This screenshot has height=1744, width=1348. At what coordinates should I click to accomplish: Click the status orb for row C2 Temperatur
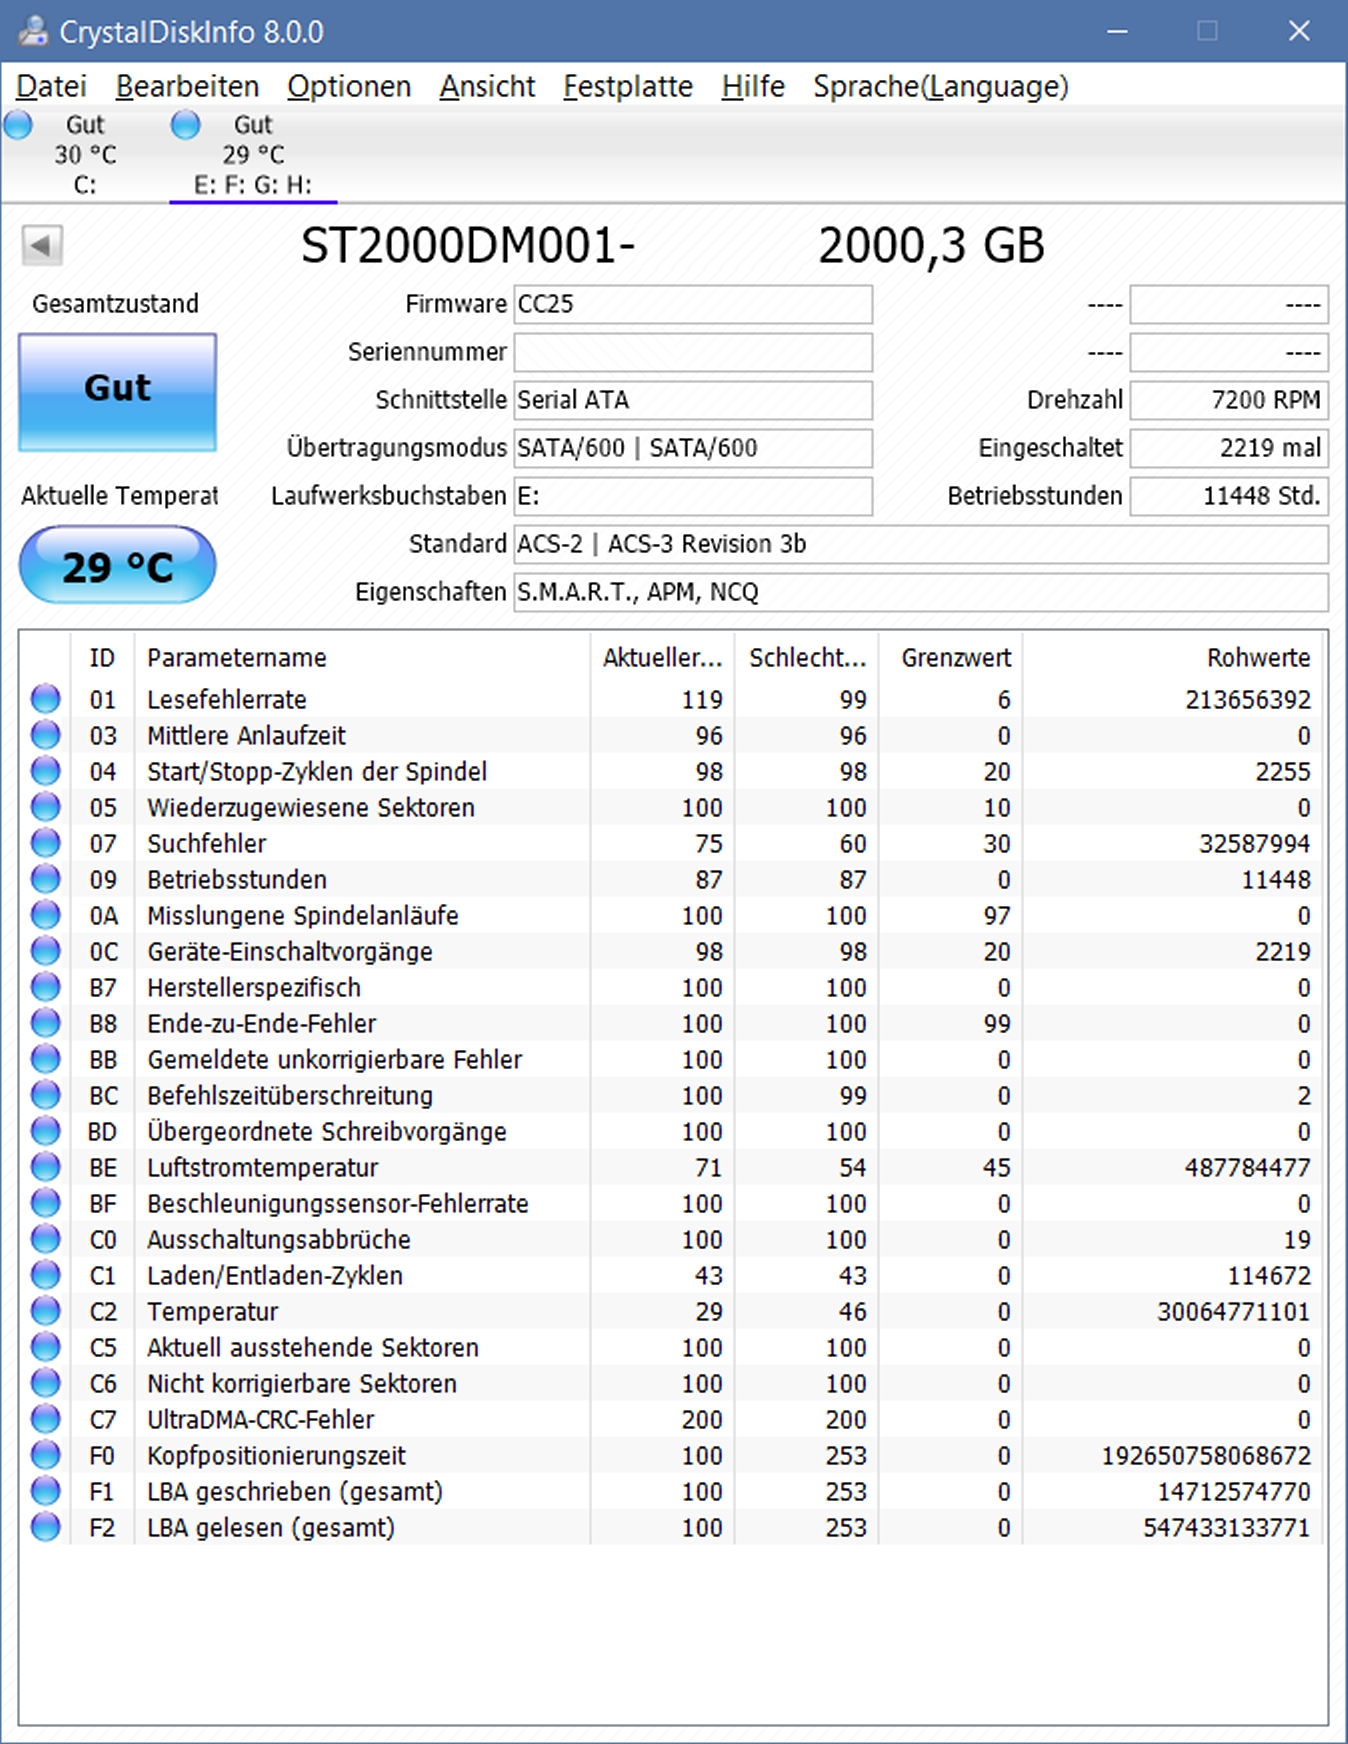pyautogui.click(x=45, y=1311)
